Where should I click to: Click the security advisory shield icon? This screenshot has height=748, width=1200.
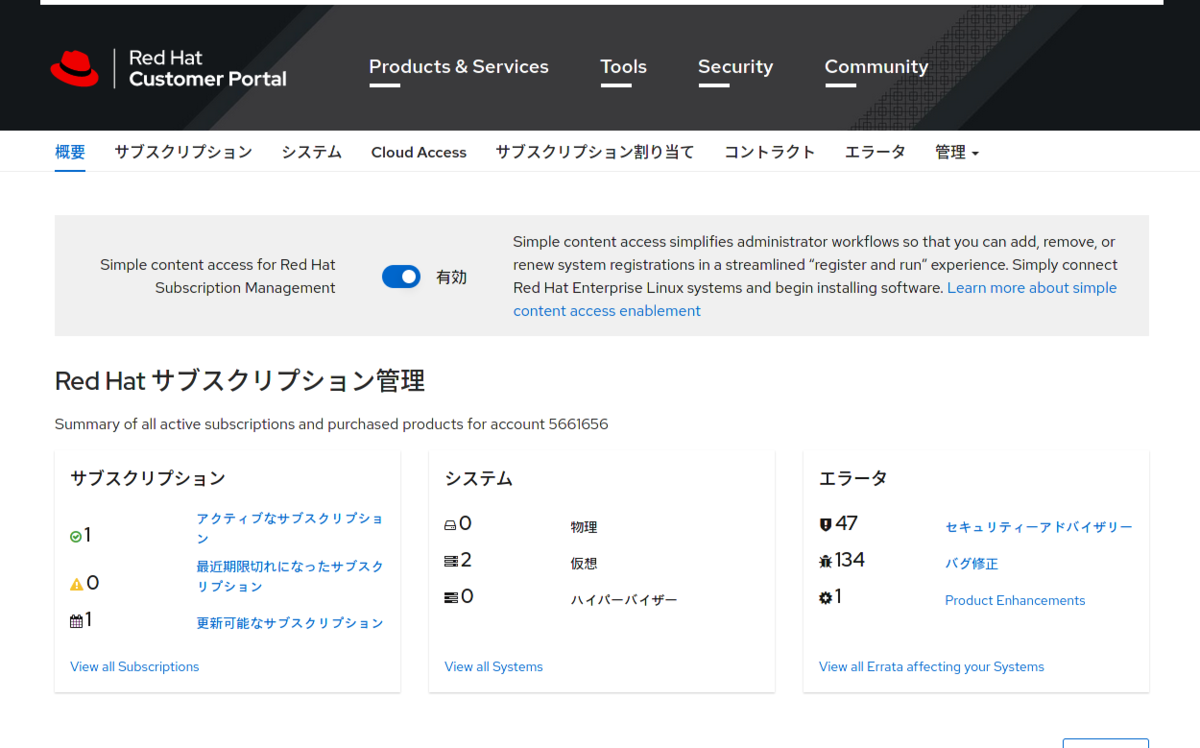[x=825, y=524]
